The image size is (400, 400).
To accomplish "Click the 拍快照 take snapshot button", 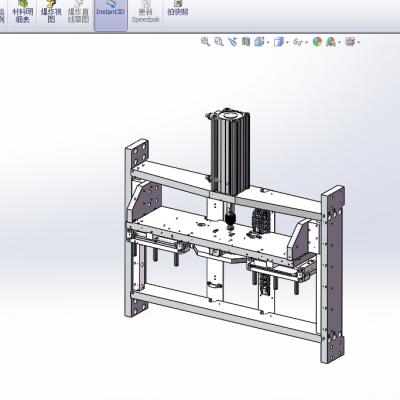I will coord(178,9).
